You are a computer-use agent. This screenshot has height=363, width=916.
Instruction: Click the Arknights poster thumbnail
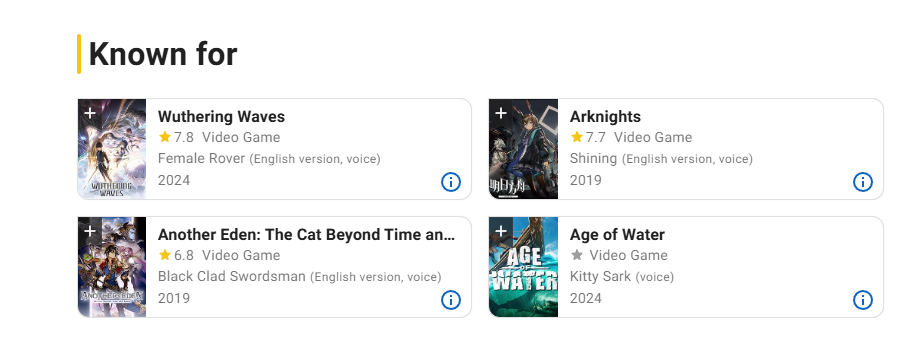(x=523, y=149)
